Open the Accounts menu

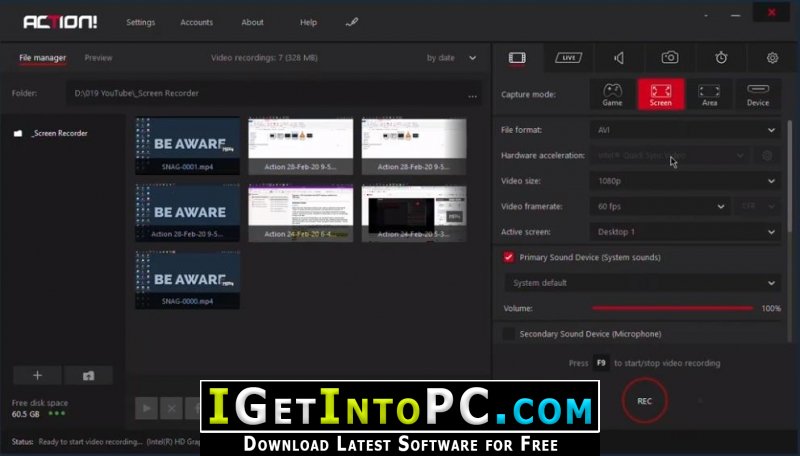[x=196, y=22]
